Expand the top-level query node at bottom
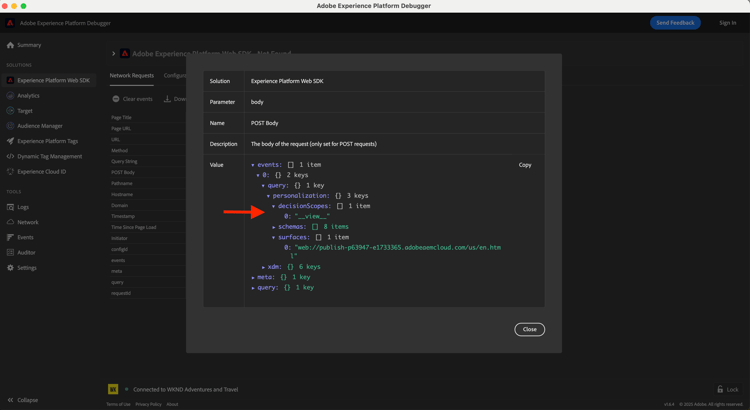Image resolution: width=750 pixels, height=410 pixels. click(253, 288)
